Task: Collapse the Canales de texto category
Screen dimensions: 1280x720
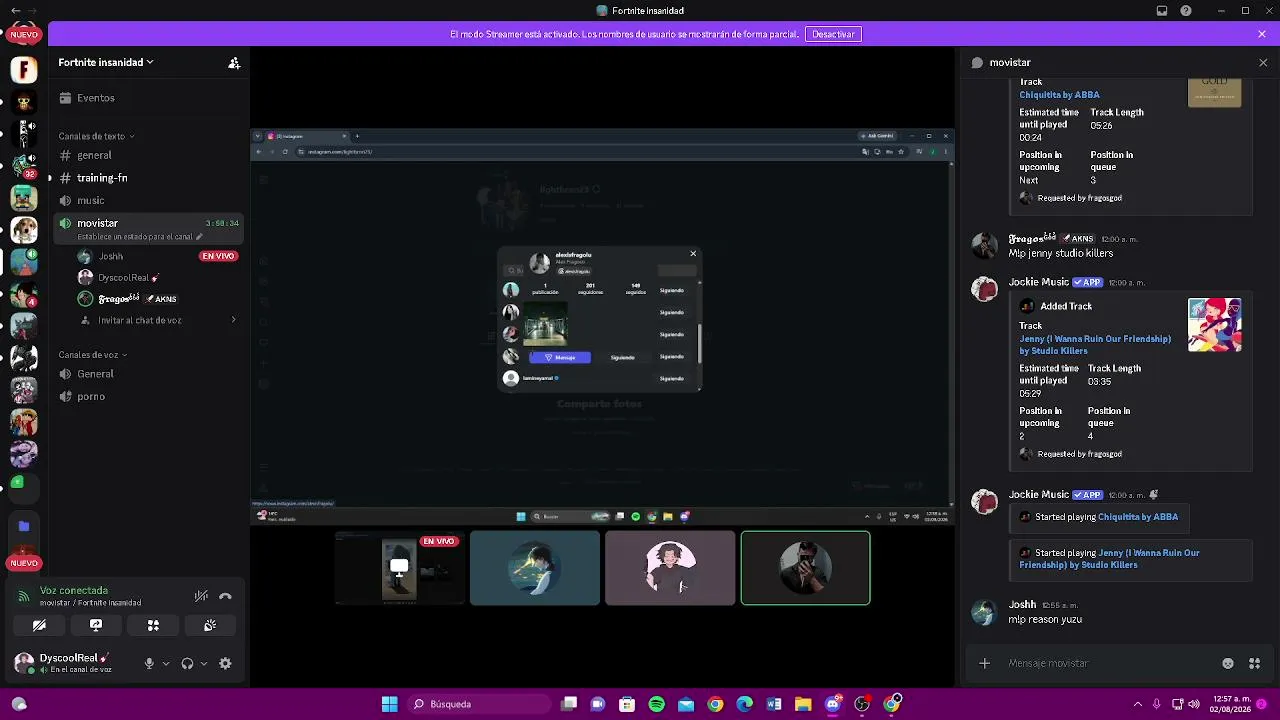Action: point(96,136)
